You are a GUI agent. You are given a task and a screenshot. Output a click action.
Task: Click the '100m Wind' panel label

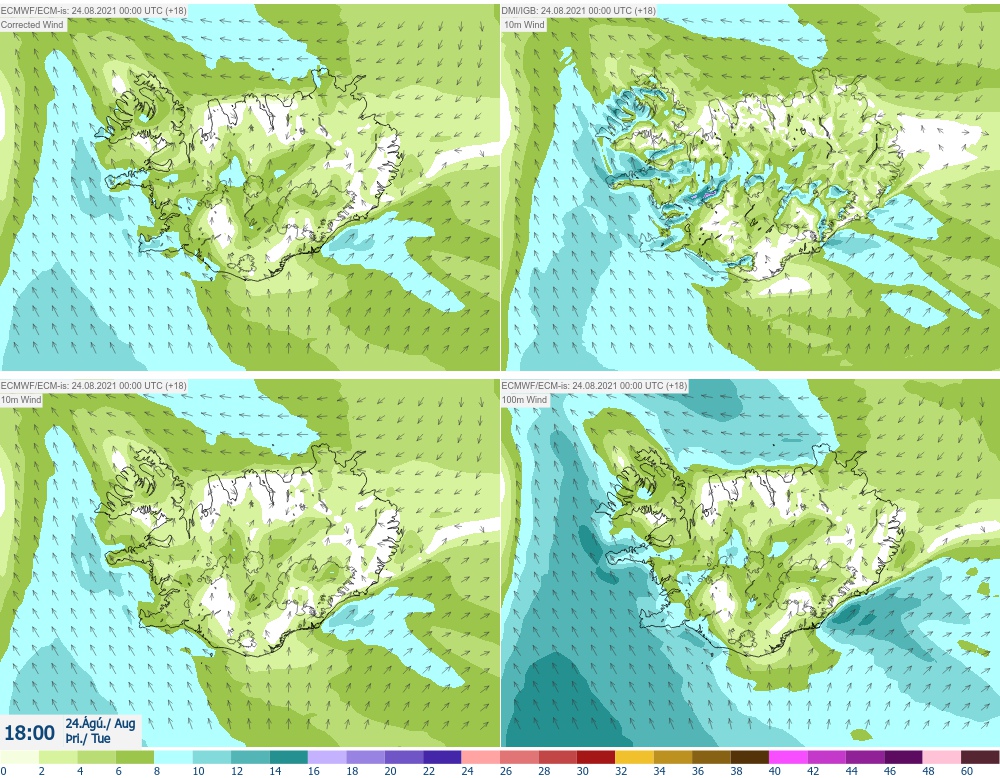pyautogui.click(x=524, y=400)
